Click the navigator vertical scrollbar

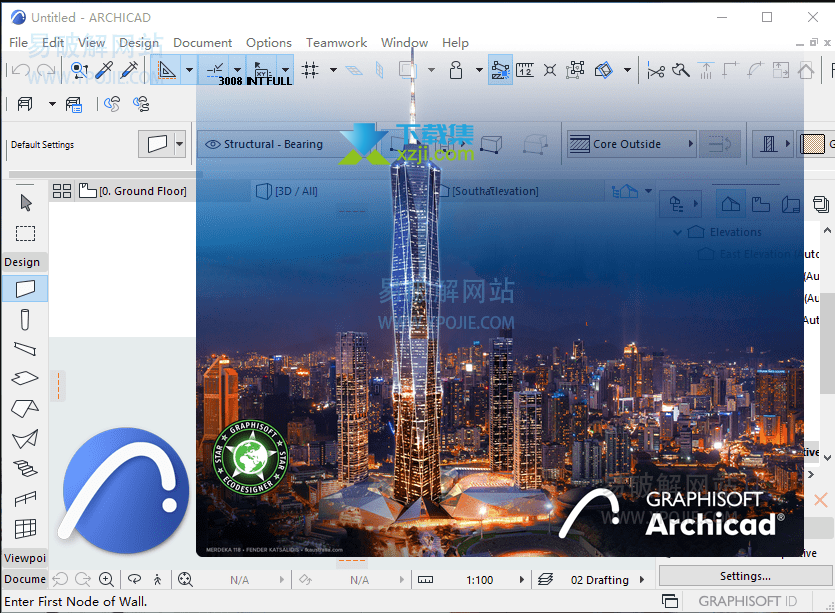[826, 344]
